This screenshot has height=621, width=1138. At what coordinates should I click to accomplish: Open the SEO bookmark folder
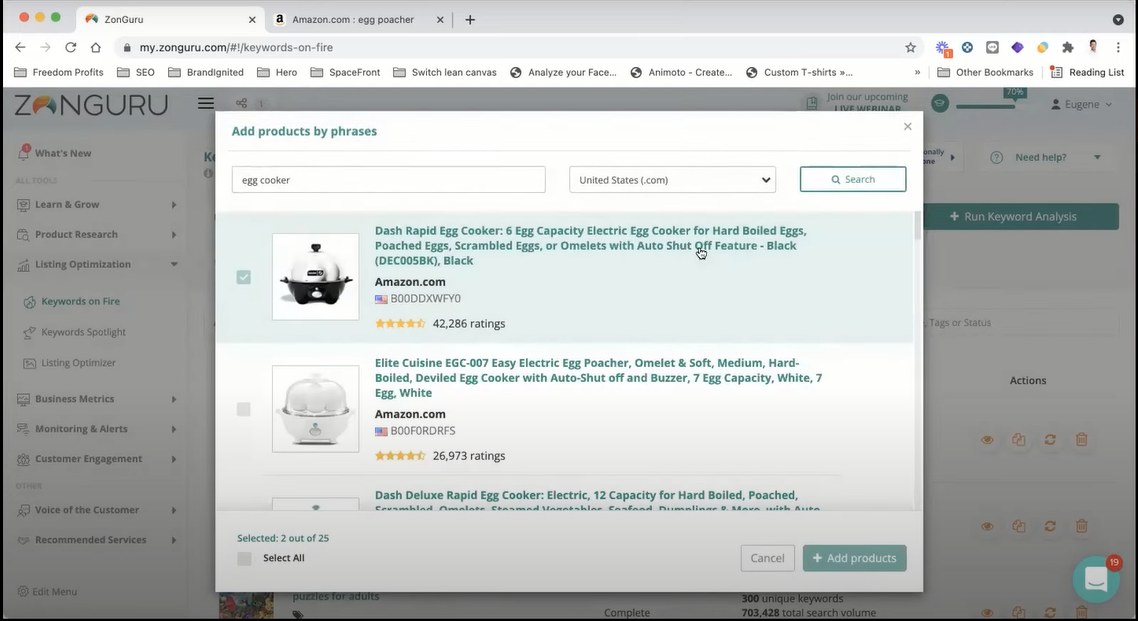(x=136, y=72)
